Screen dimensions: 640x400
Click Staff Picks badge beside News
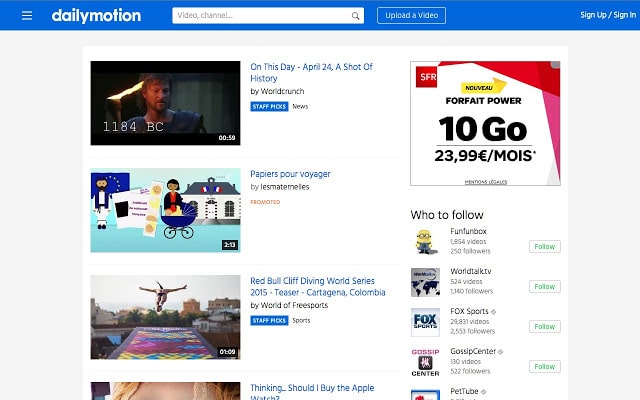tap(269, 107)
